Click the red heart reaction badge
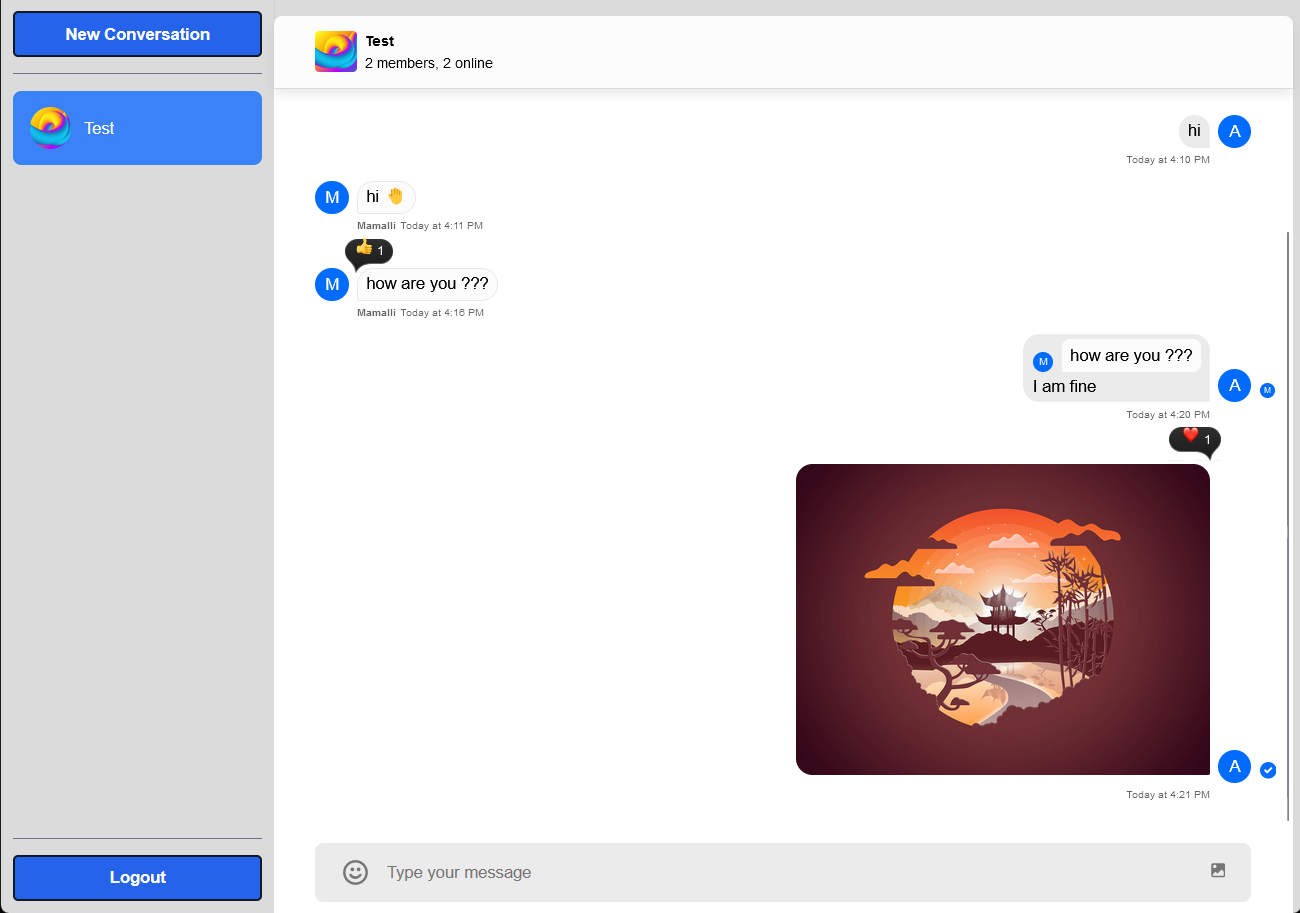This screenshot has height=913, width=1300. [x=1195, y=439]
